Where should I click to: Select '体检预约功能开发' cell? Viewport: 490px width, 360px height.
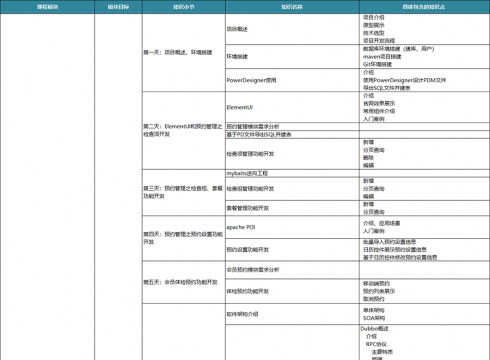[x=292, y=291]
